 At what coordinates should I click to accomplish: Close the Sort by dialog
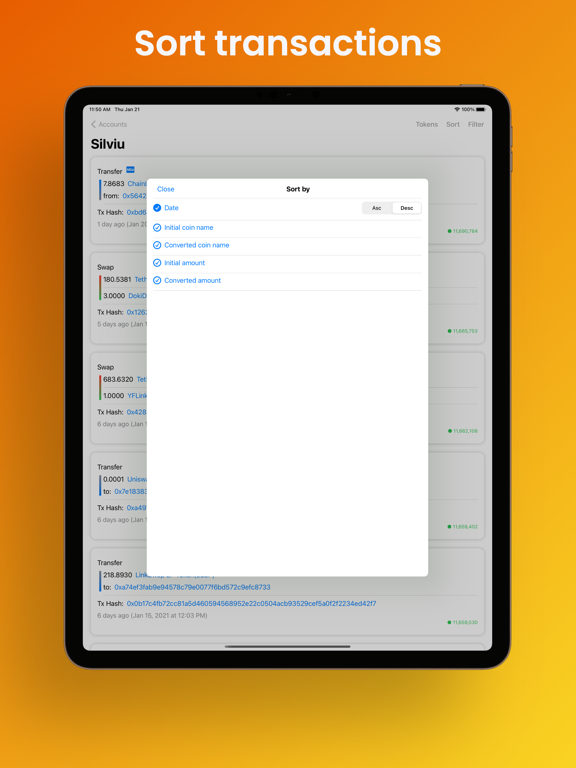click(x=166, y=189)
